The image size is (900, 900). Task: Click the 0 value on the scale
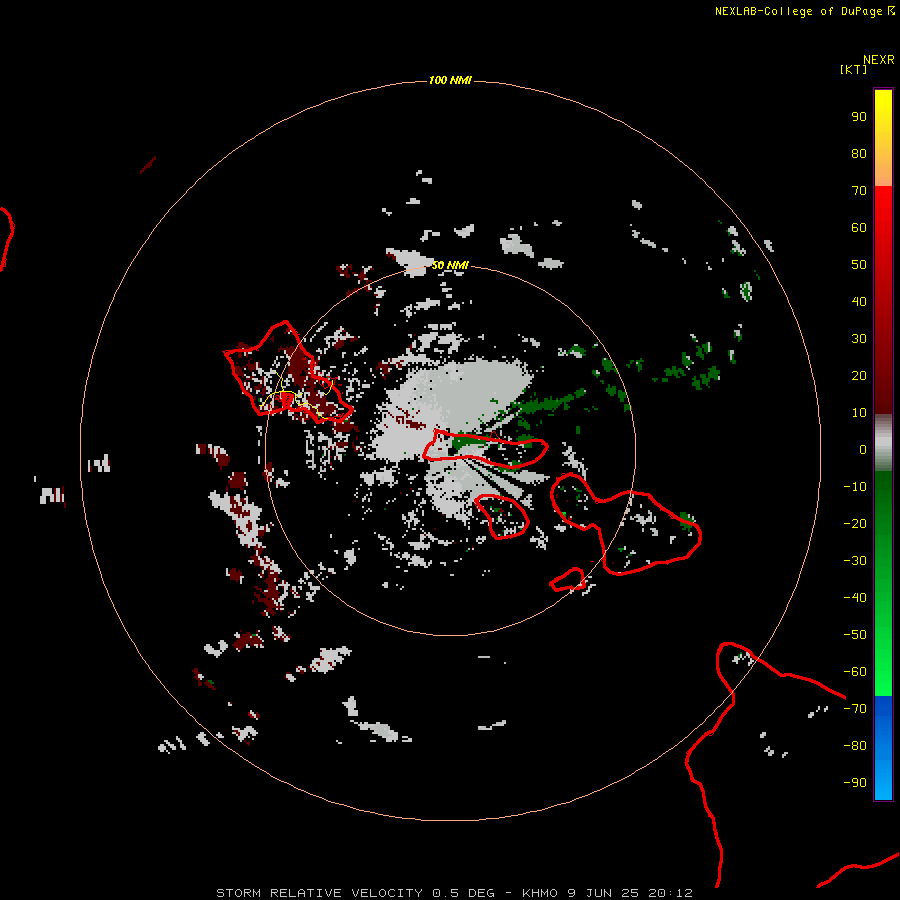pos(863,449)
